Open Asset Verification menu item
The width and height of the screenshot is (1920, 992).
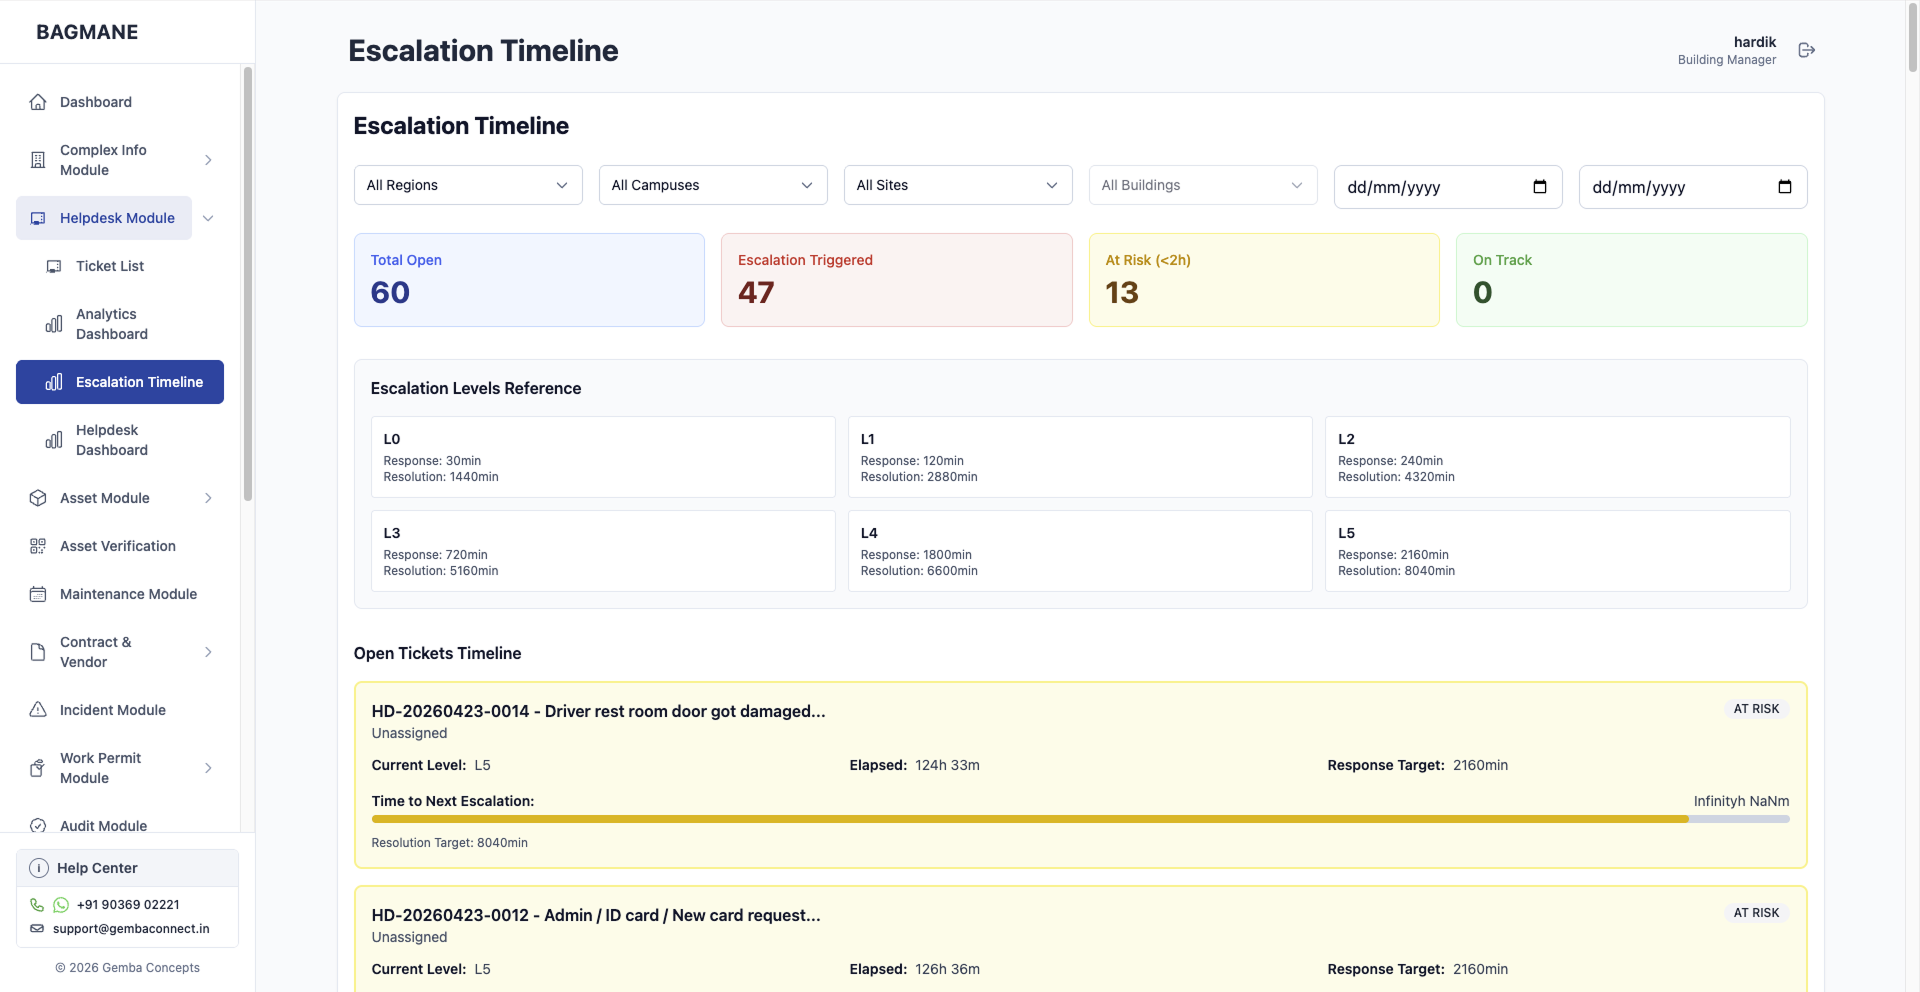(120, 546)
